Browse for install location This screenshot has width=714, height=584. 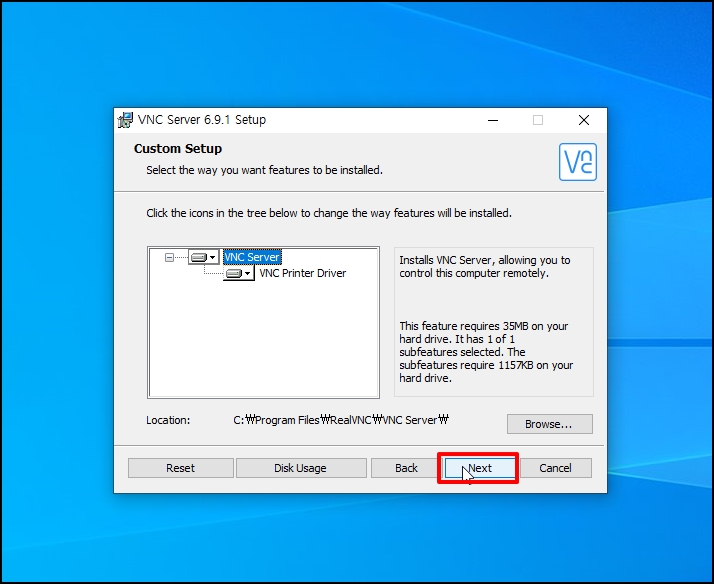click(550, 424)
